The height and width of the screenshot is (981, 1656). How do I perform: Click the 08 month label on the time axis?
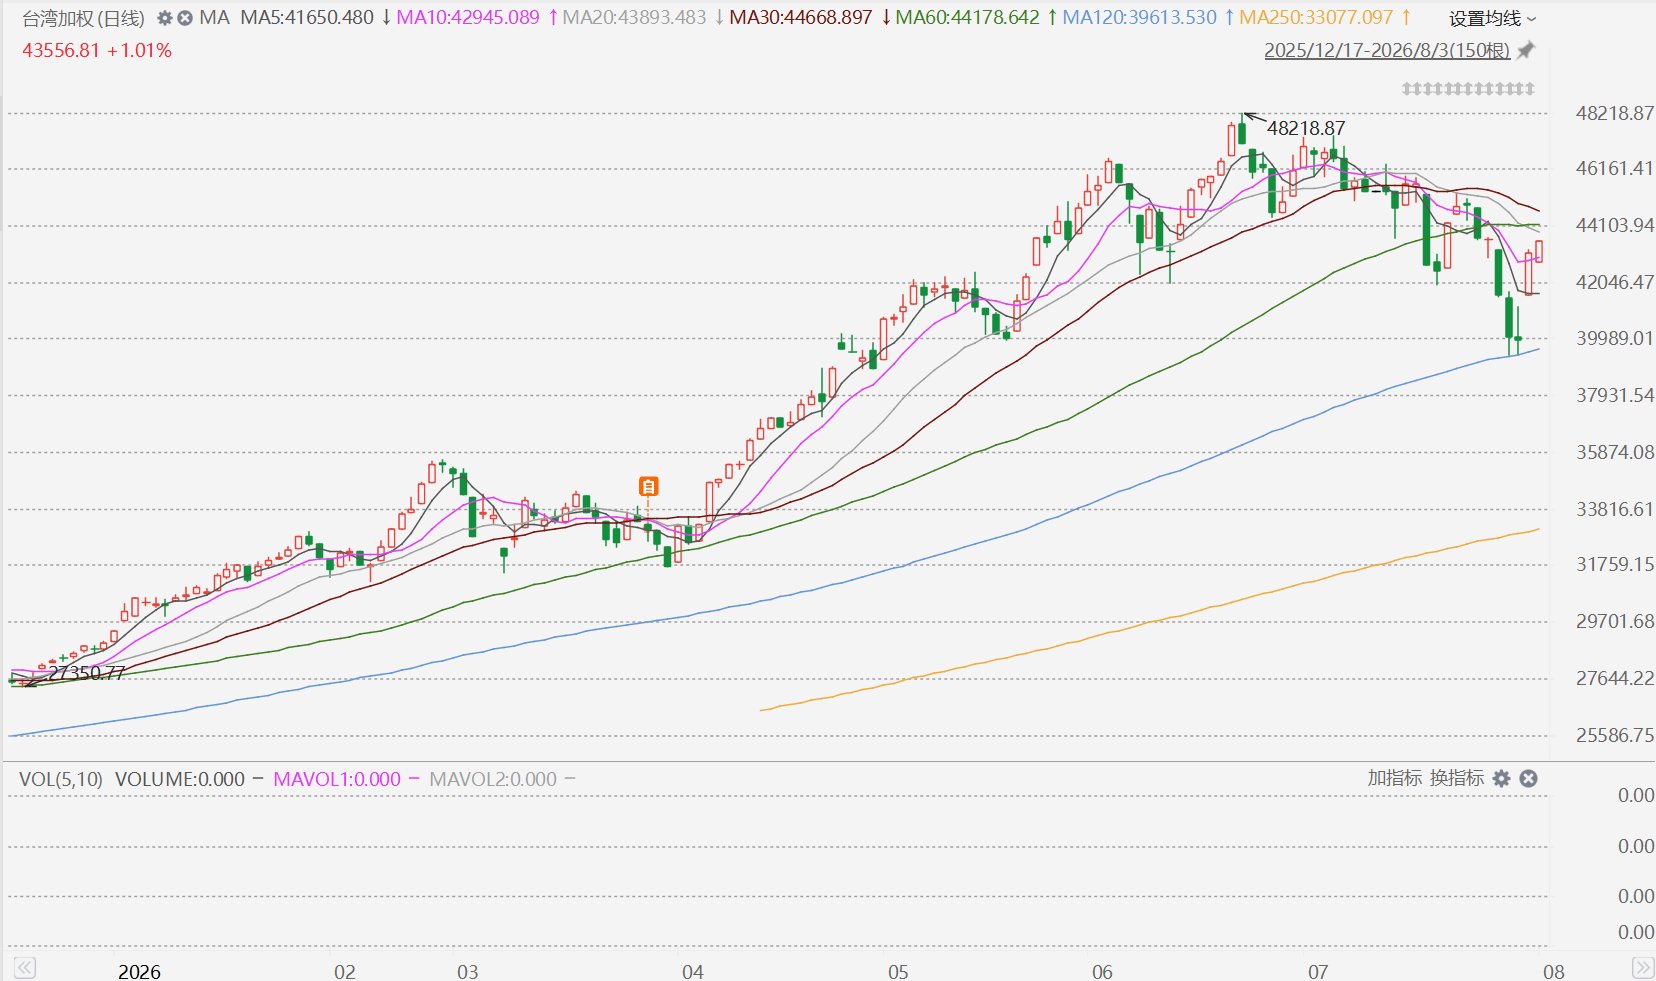(x=1554, y=971)
